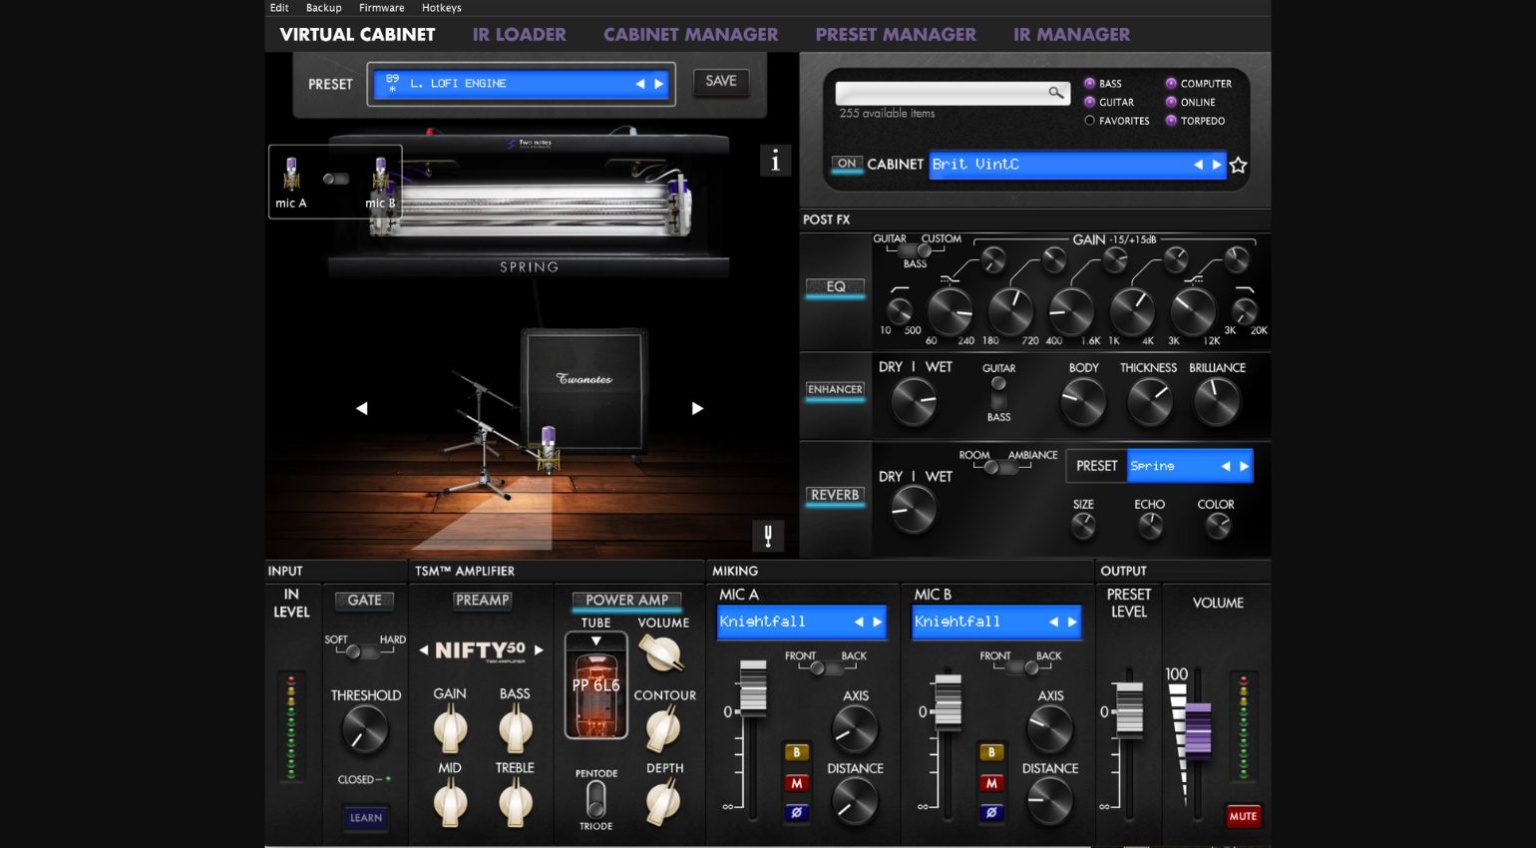Viewport: 1536px width, 848px height.
Task: Invert phase on Mic A with the Ø icon
Action: tap(796, 813)
